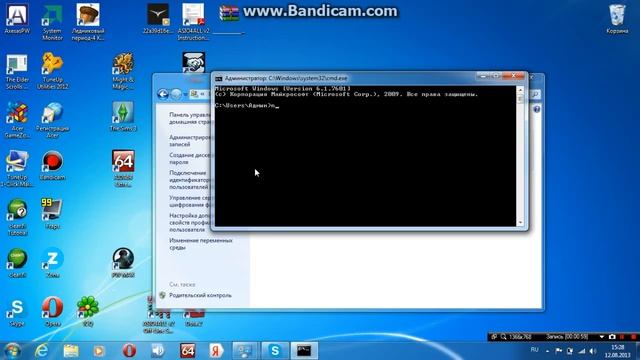Open the password reset disk creation link

pos(190,159)
